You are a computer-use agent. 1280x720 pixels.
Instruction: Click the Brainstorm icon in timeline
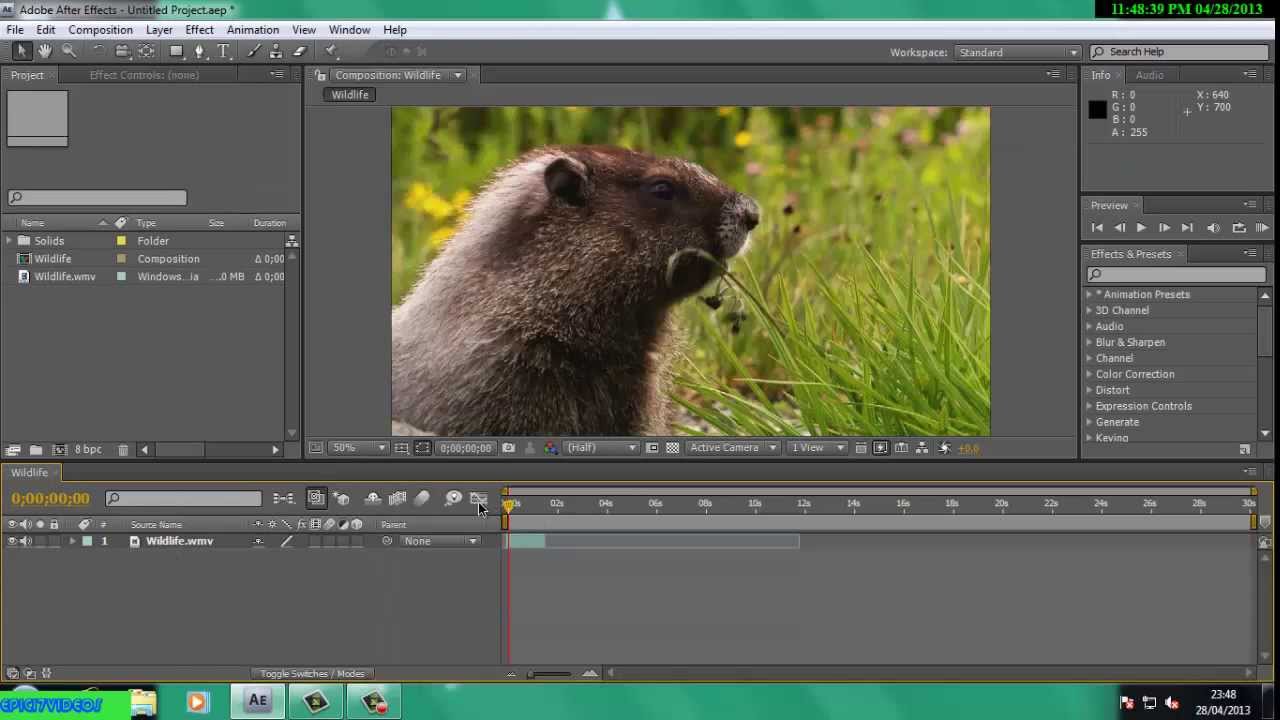coord(453,498)
